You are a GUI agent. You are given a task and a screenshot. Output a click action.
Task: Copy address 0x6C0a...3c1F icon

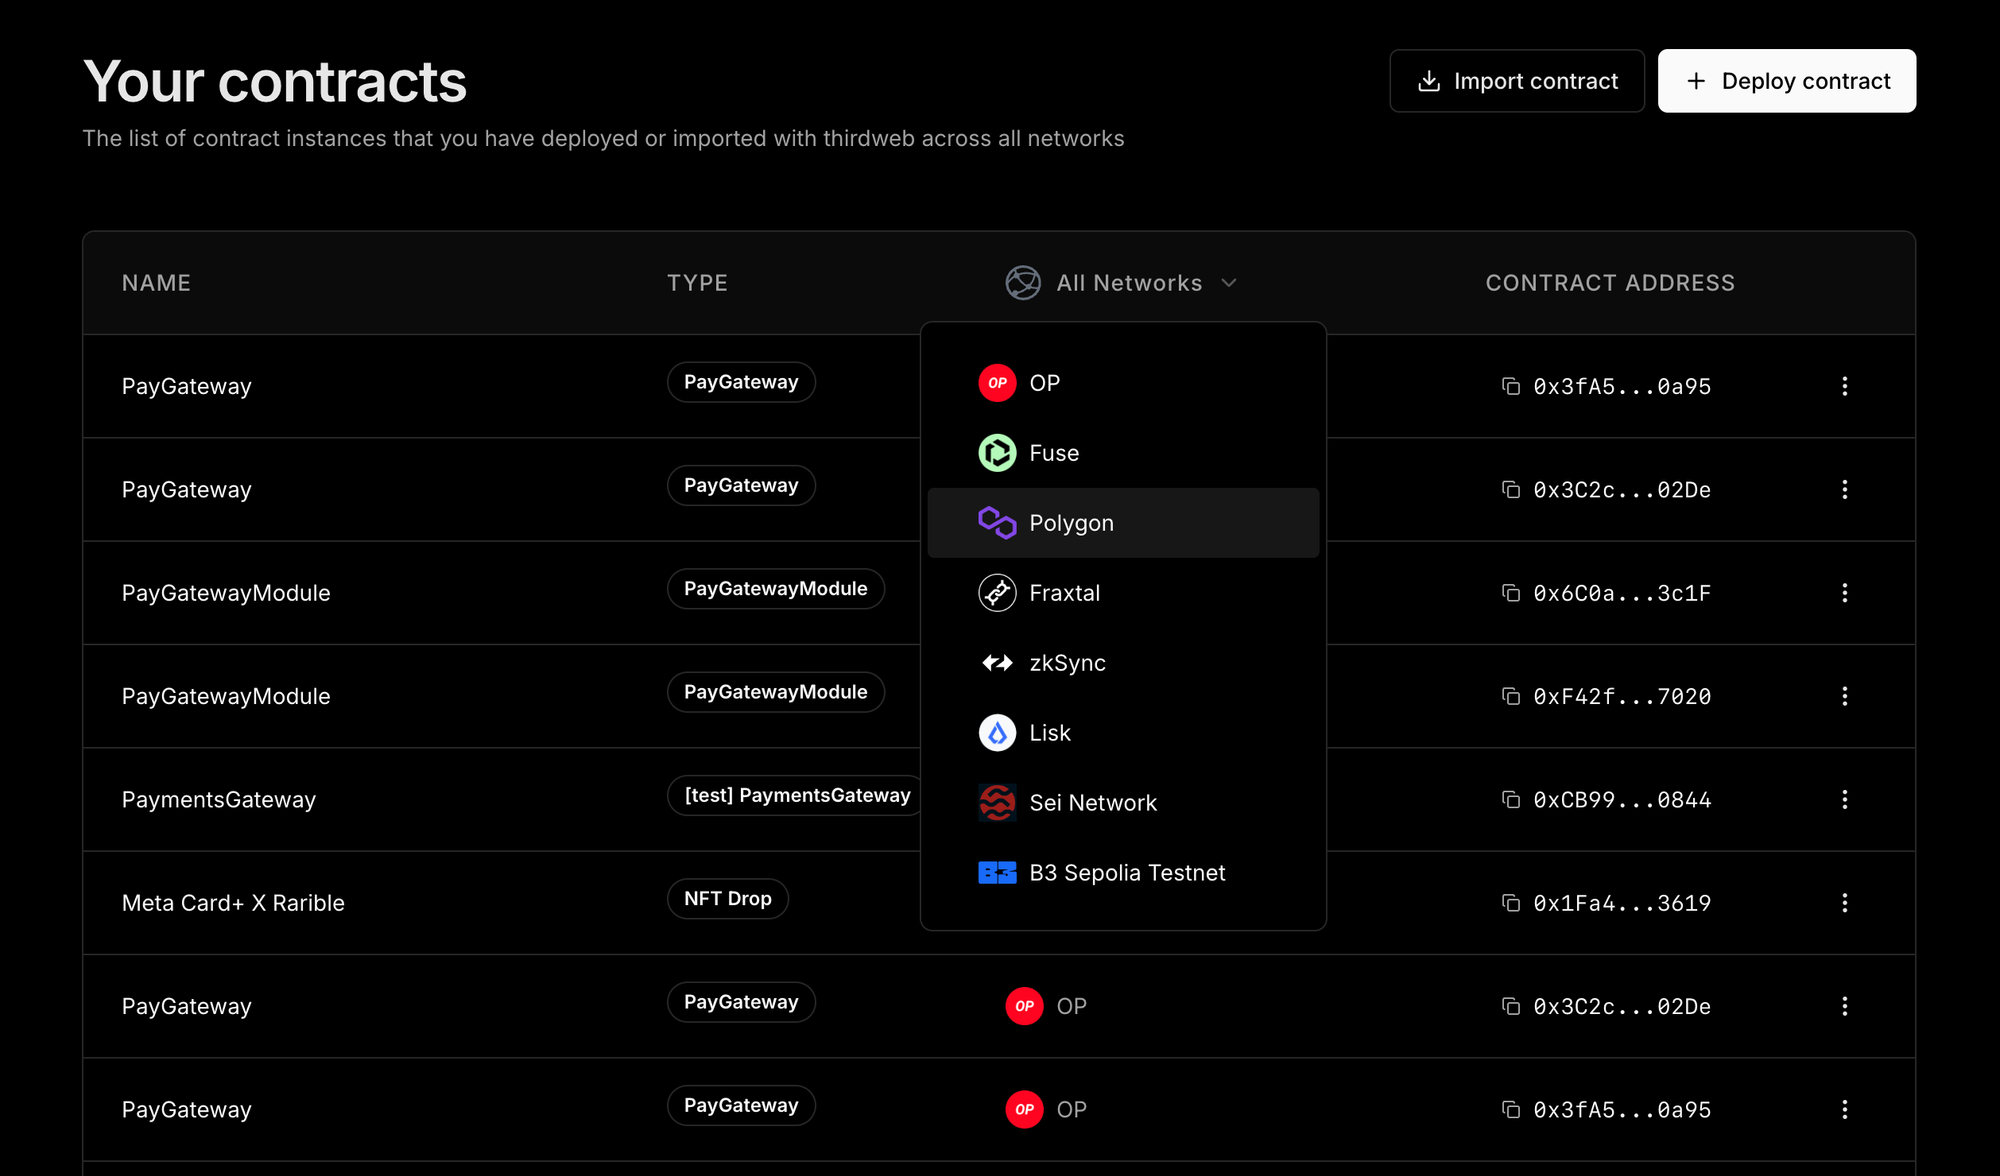[x=1510, y=593]
